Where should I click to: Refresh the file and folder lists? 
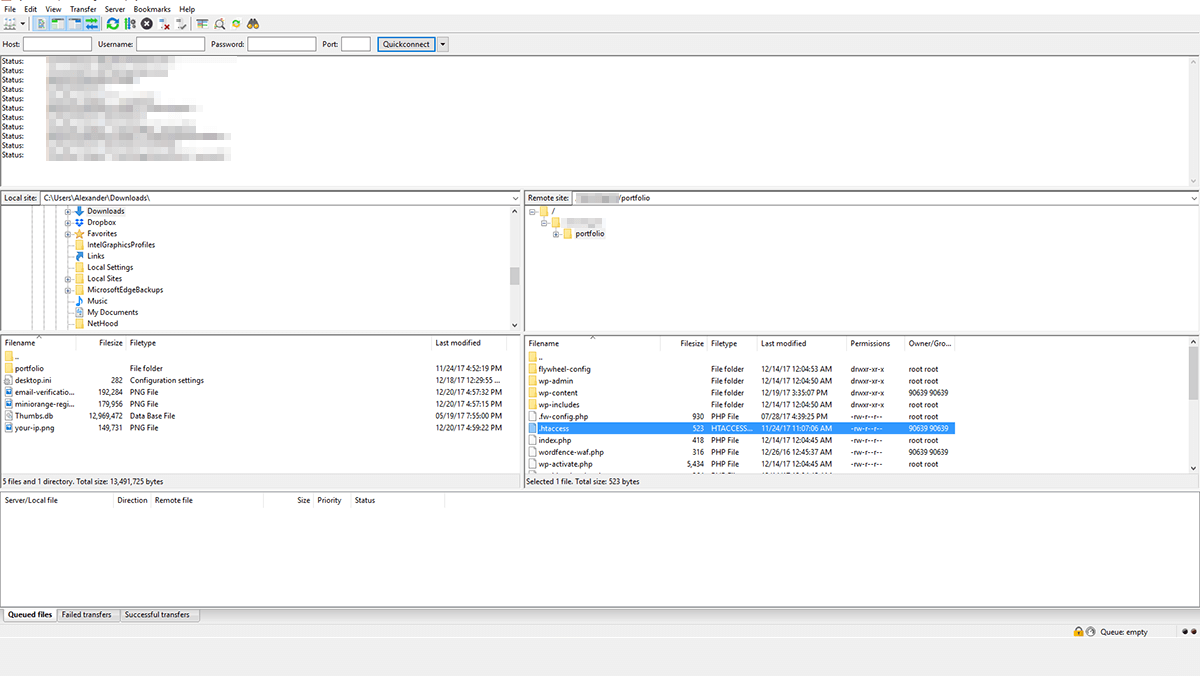click(113, 23)
